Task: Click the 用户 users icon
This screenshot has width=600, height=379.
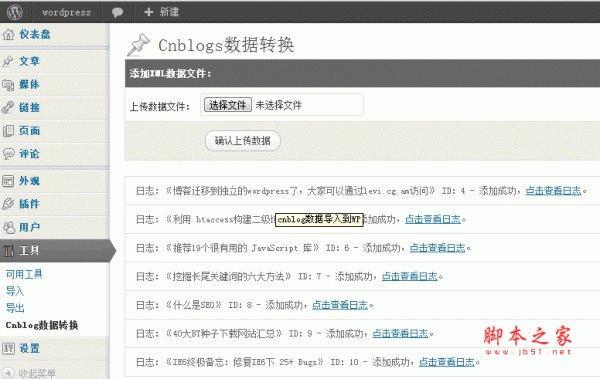Action: (x=8, y=227)
